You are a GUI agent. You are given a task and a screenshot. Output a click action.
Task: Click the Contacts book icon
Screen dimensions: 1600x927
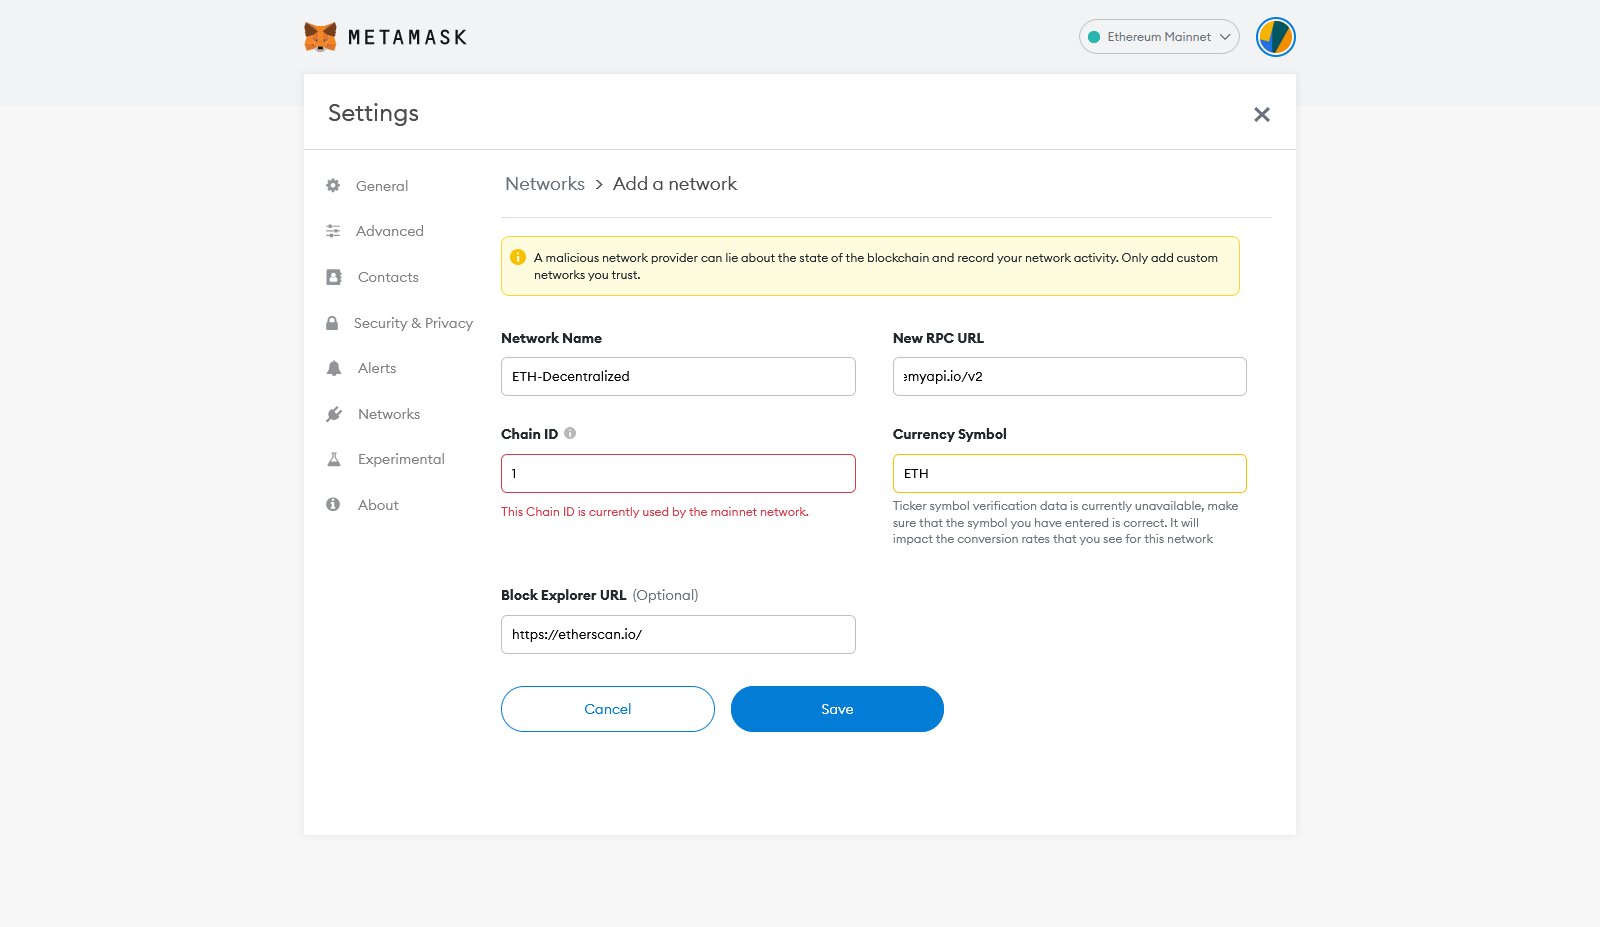coord(334,277)
